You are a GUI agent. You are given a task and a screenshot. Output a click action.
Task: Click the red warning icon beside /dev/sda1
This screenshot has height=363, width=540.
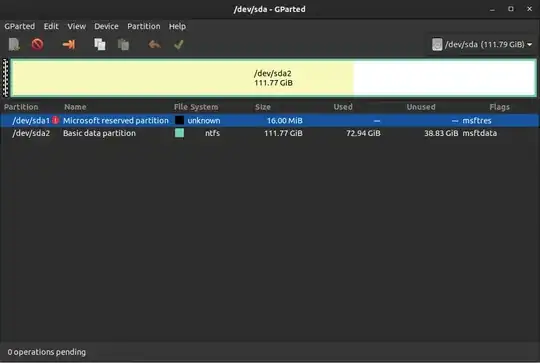point(55,121)
